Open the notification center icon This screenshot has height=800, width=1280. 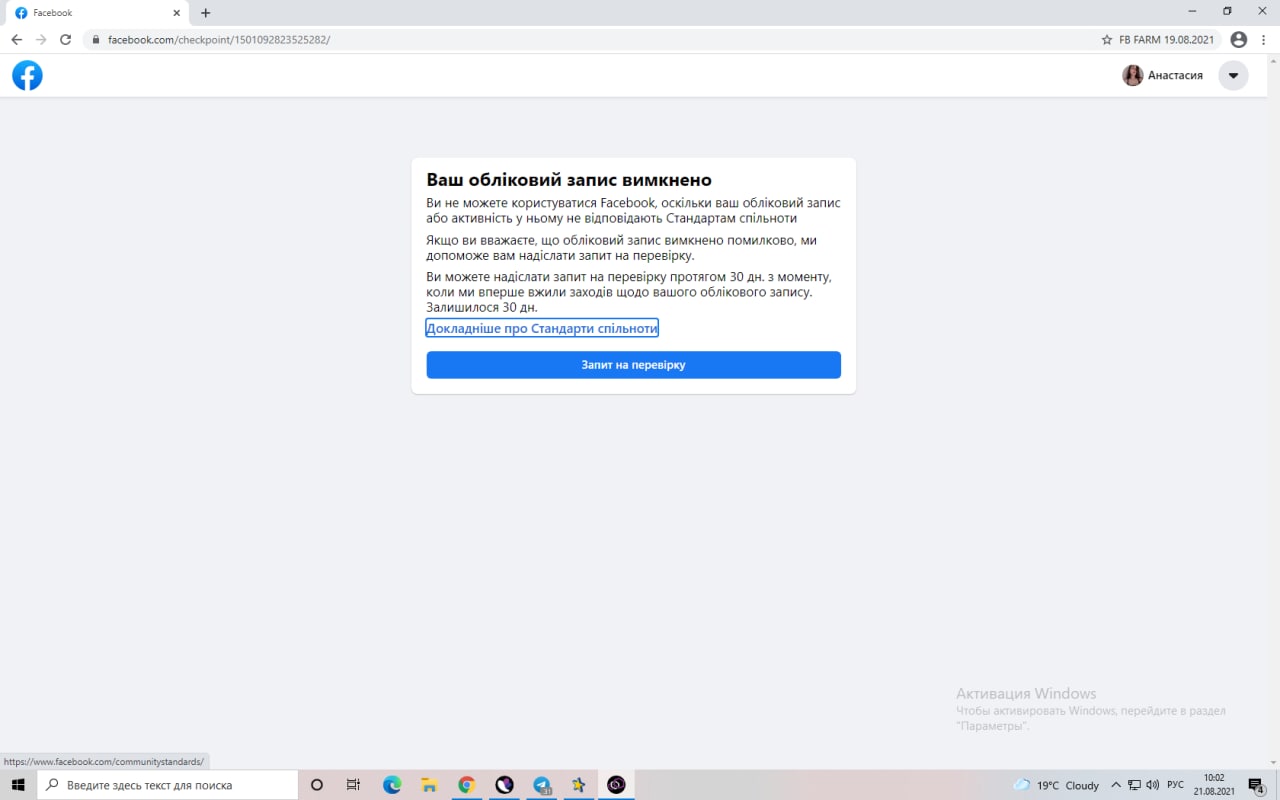[x=1257, y=785]
